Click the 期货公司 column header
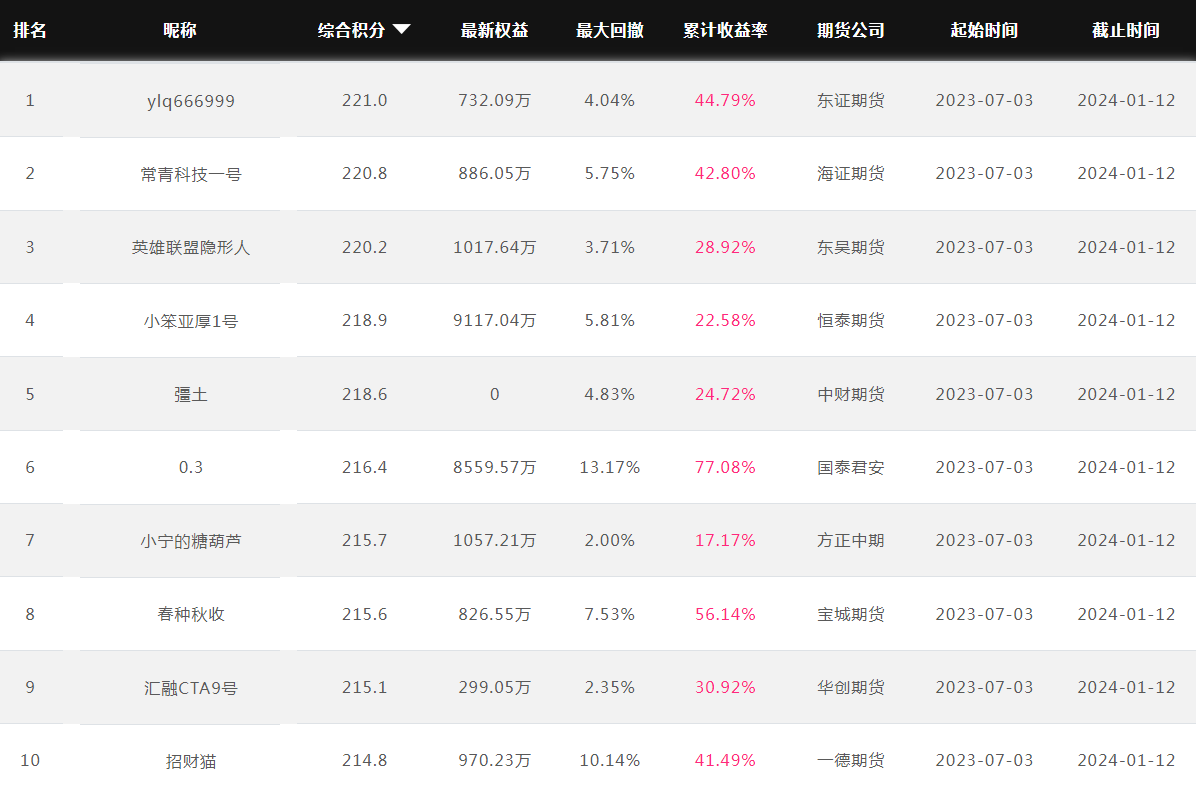Image resolution: width=1196 pixels, height=794 pixels. tap(850, 31)
